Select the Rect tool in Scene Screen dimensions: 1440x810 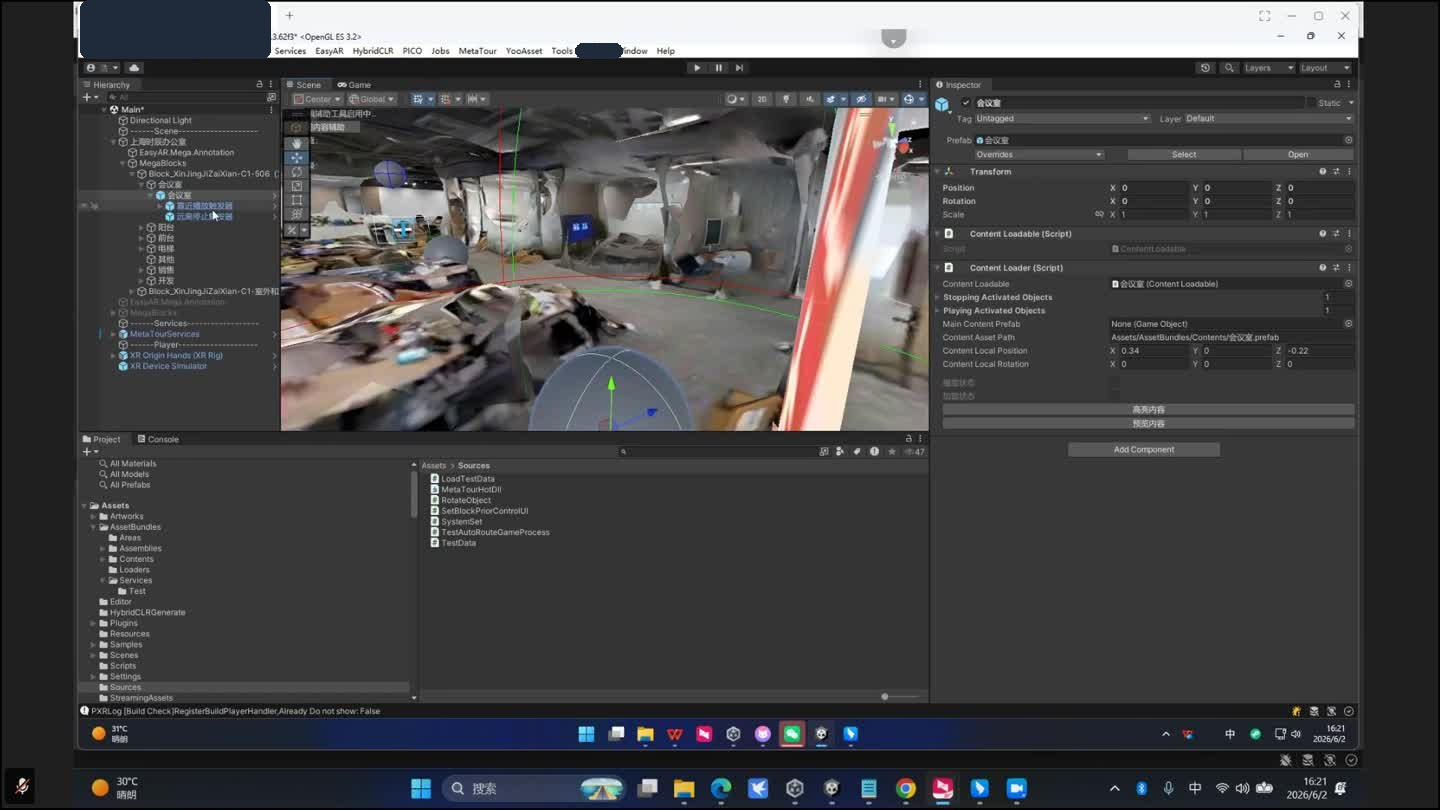click(297, 200)
